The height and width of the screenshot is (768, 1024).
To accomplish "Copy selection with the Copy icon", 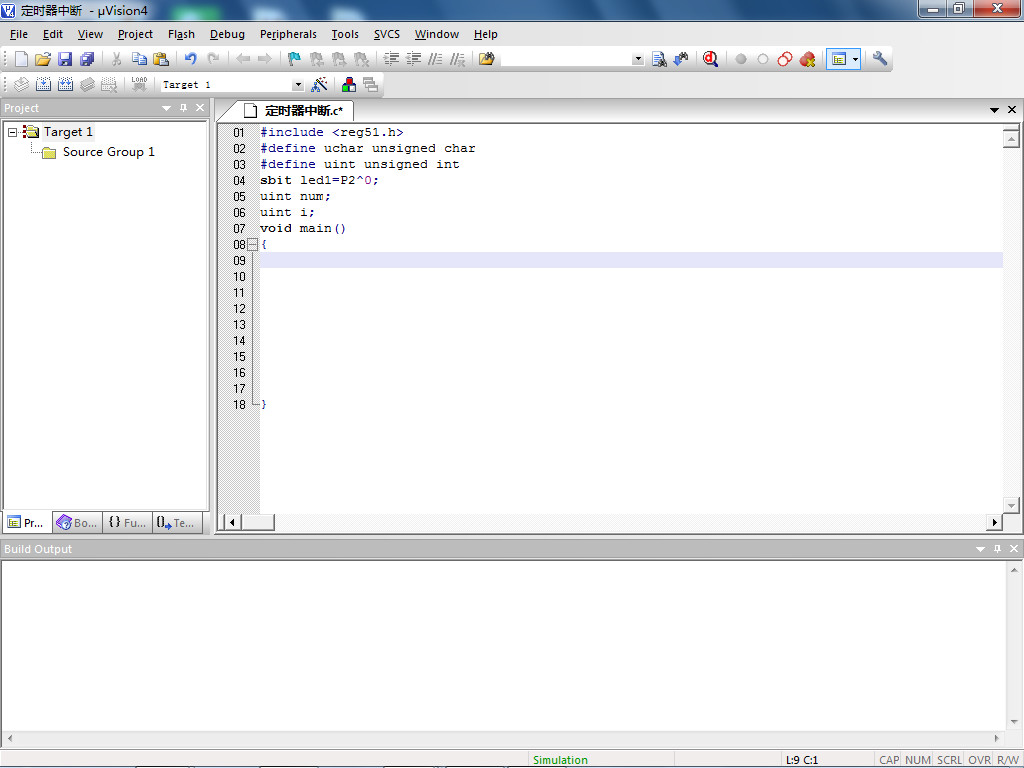I will coord(139,59).
